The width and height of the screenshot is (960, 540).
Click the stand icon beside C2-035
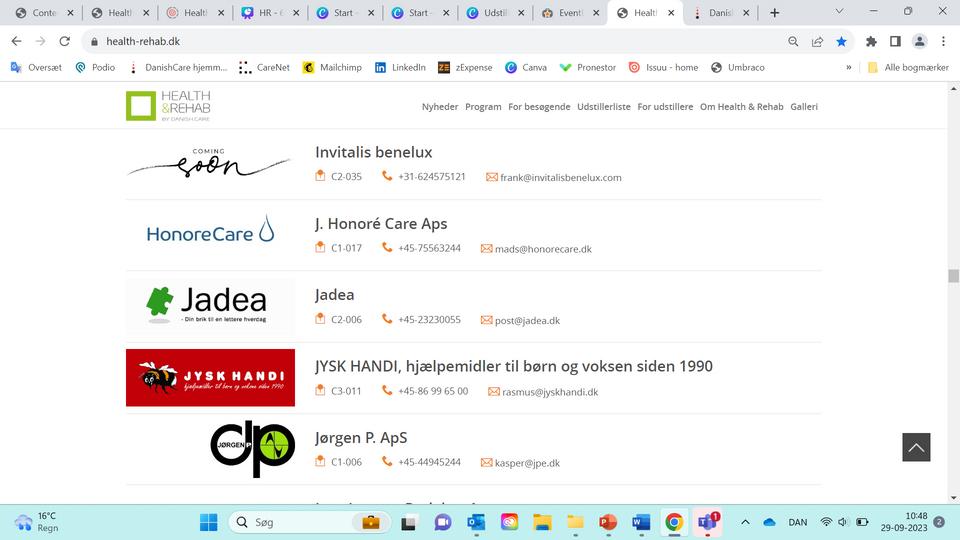coord(320,176)
